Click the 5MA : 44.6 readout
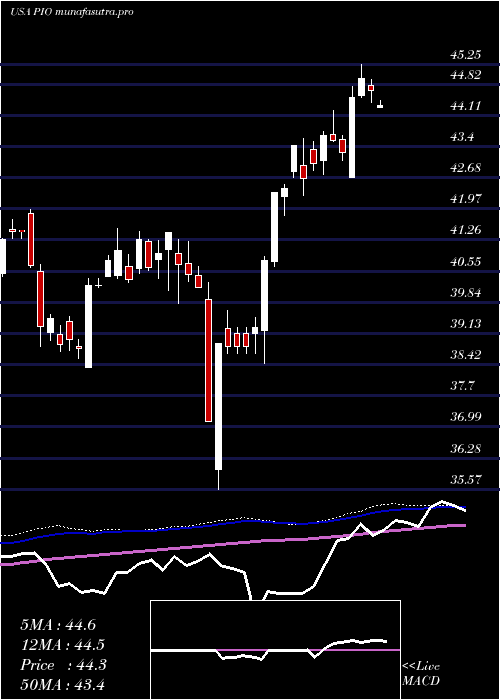500x700 pixels. point(58,625)
